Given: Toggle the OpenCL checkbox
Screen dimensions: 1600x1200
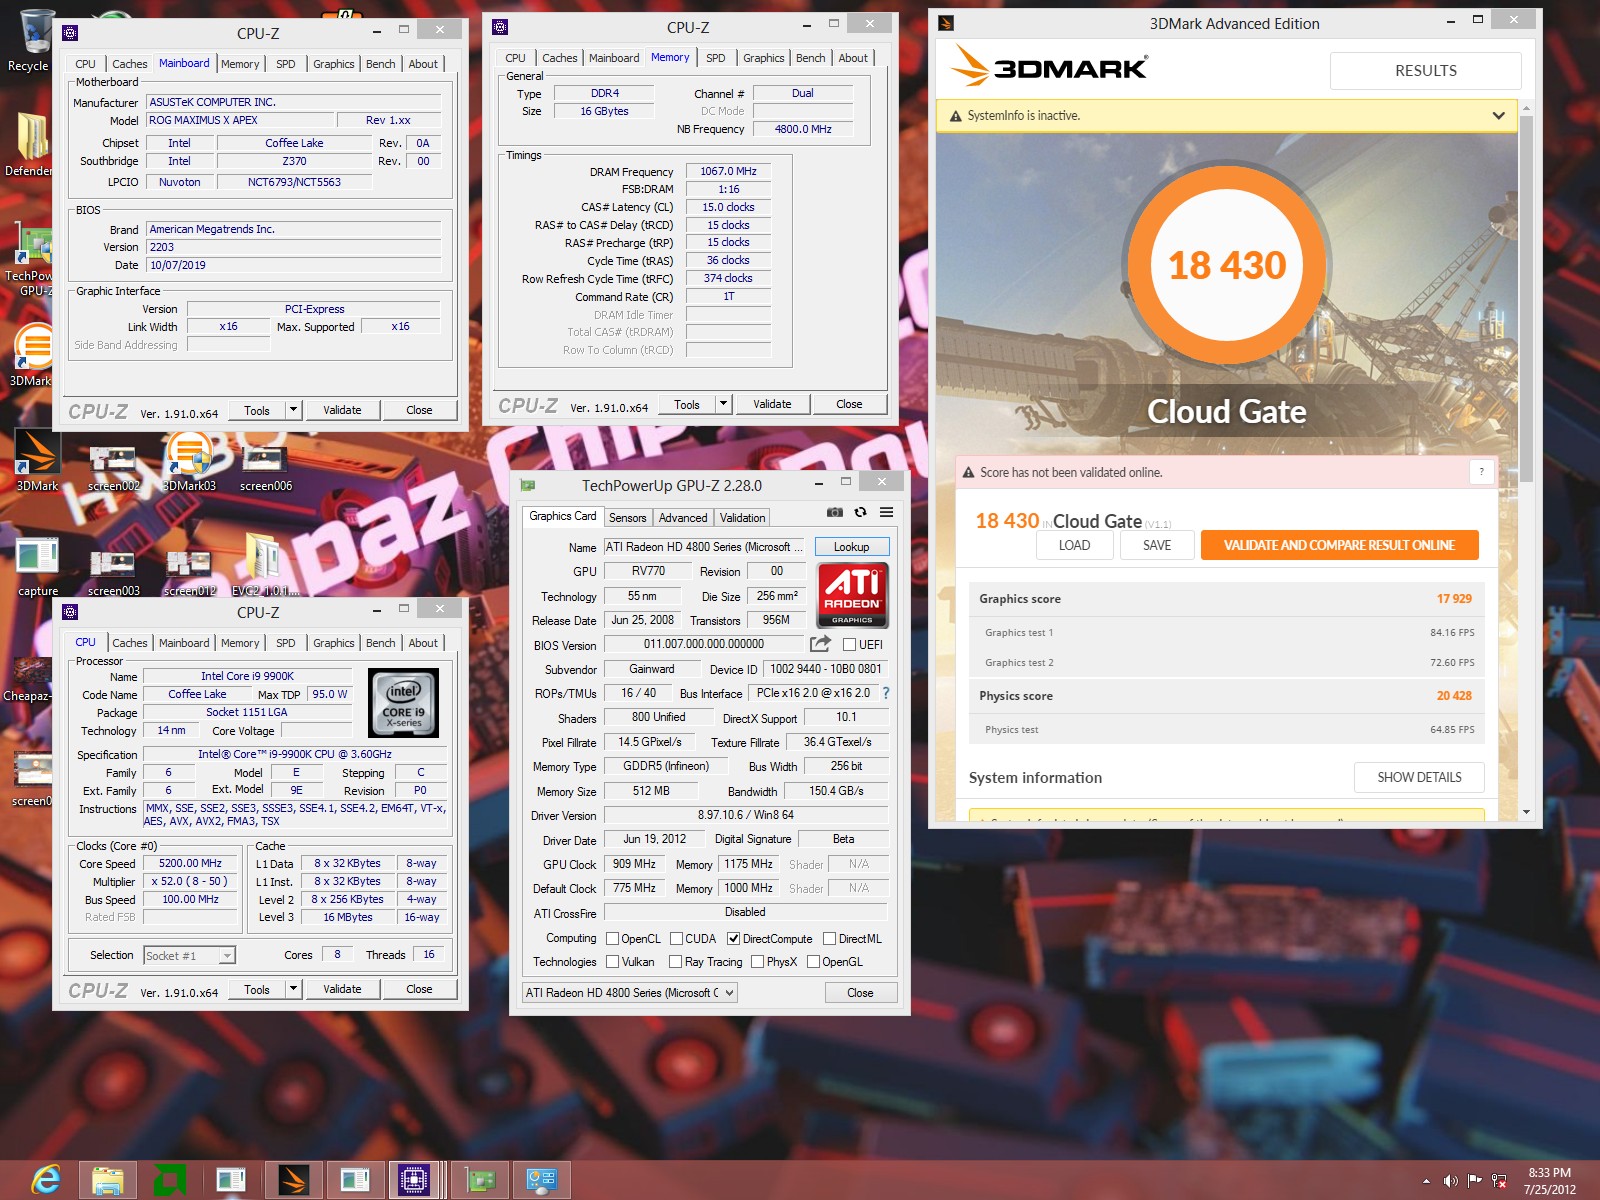Looking at the screenshot, I should 613,939.
